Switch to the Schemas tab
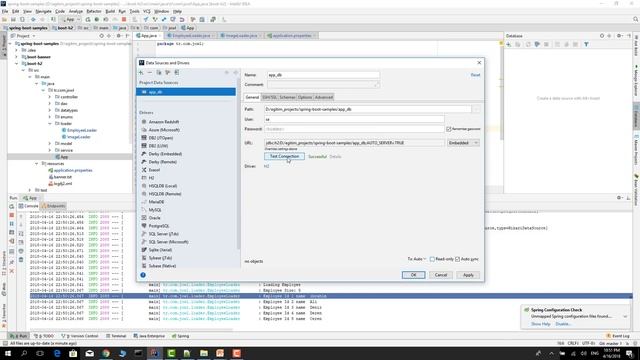This screenshot has width=640, height=360. tap(287, 97)
